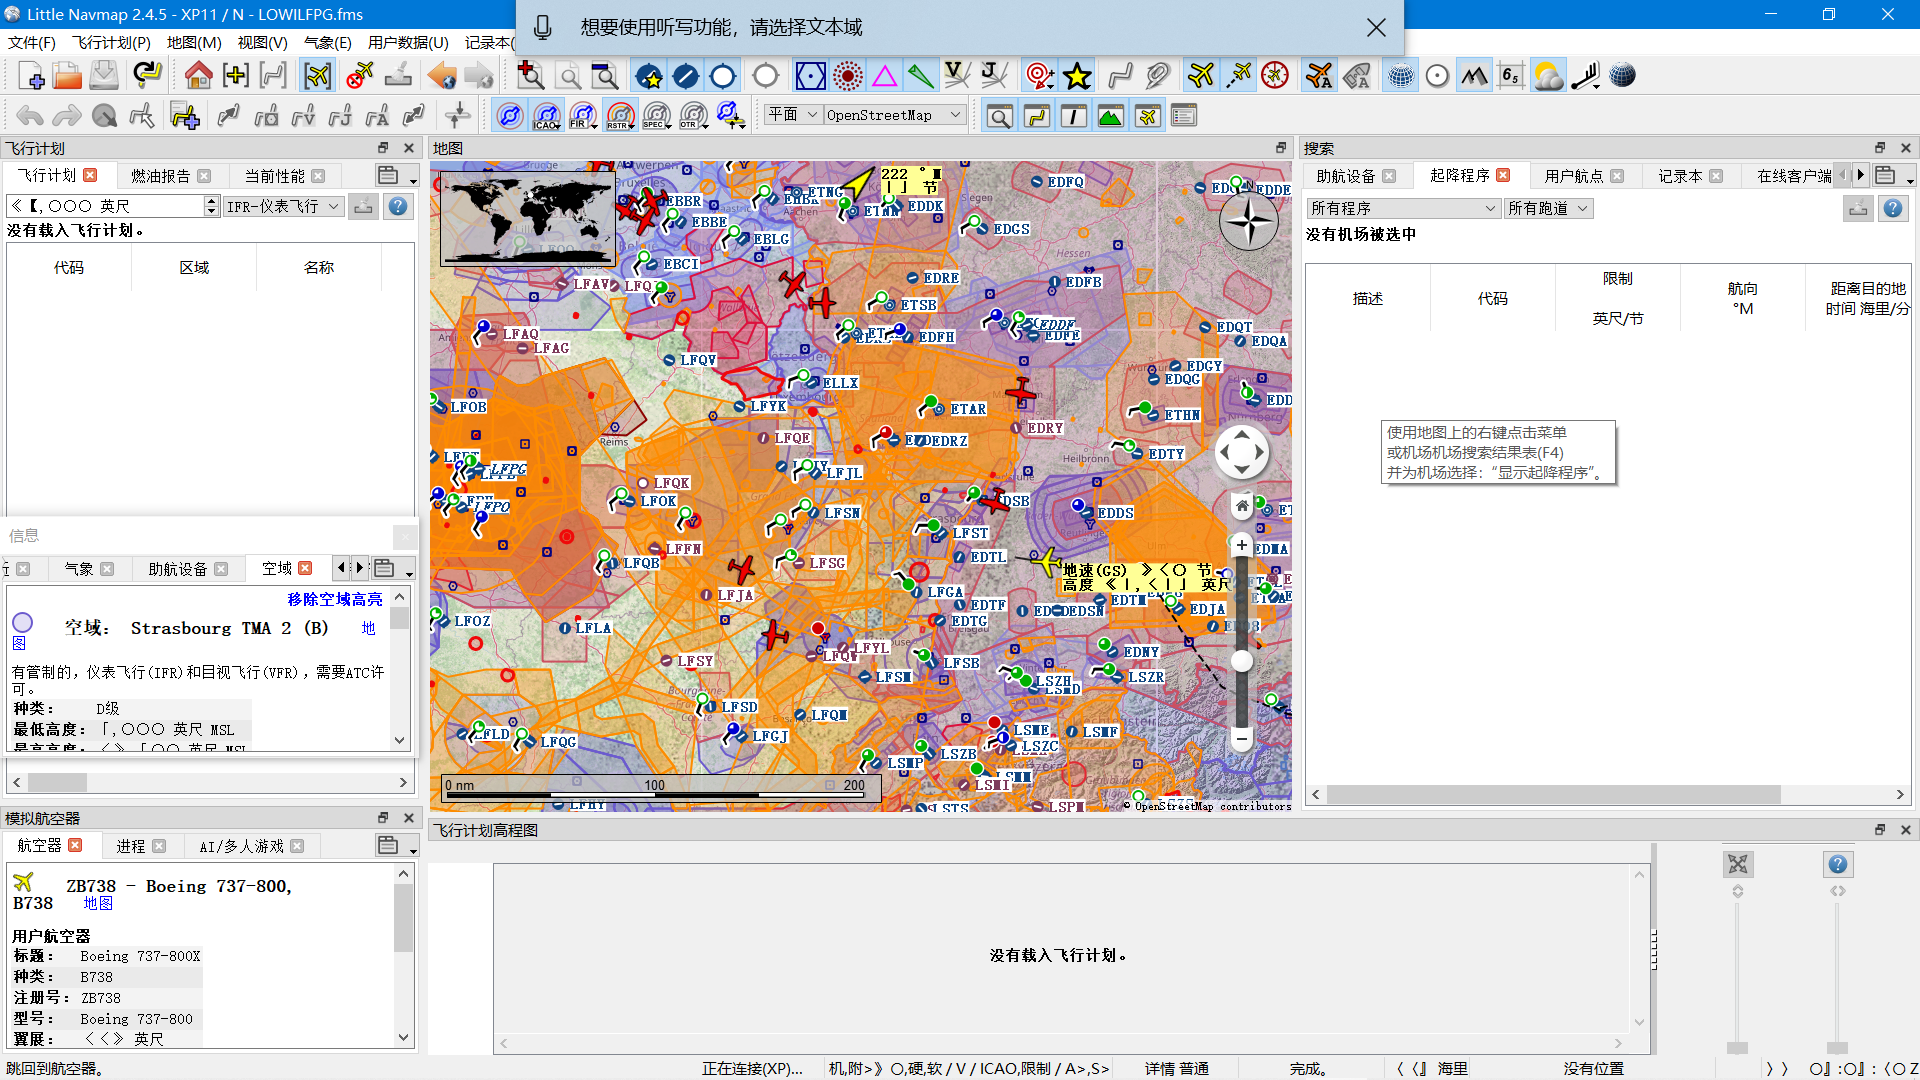The height and width of the screenshot is (1080, 1920).
Task: Show information dock window
Action: coord(1074,116)
